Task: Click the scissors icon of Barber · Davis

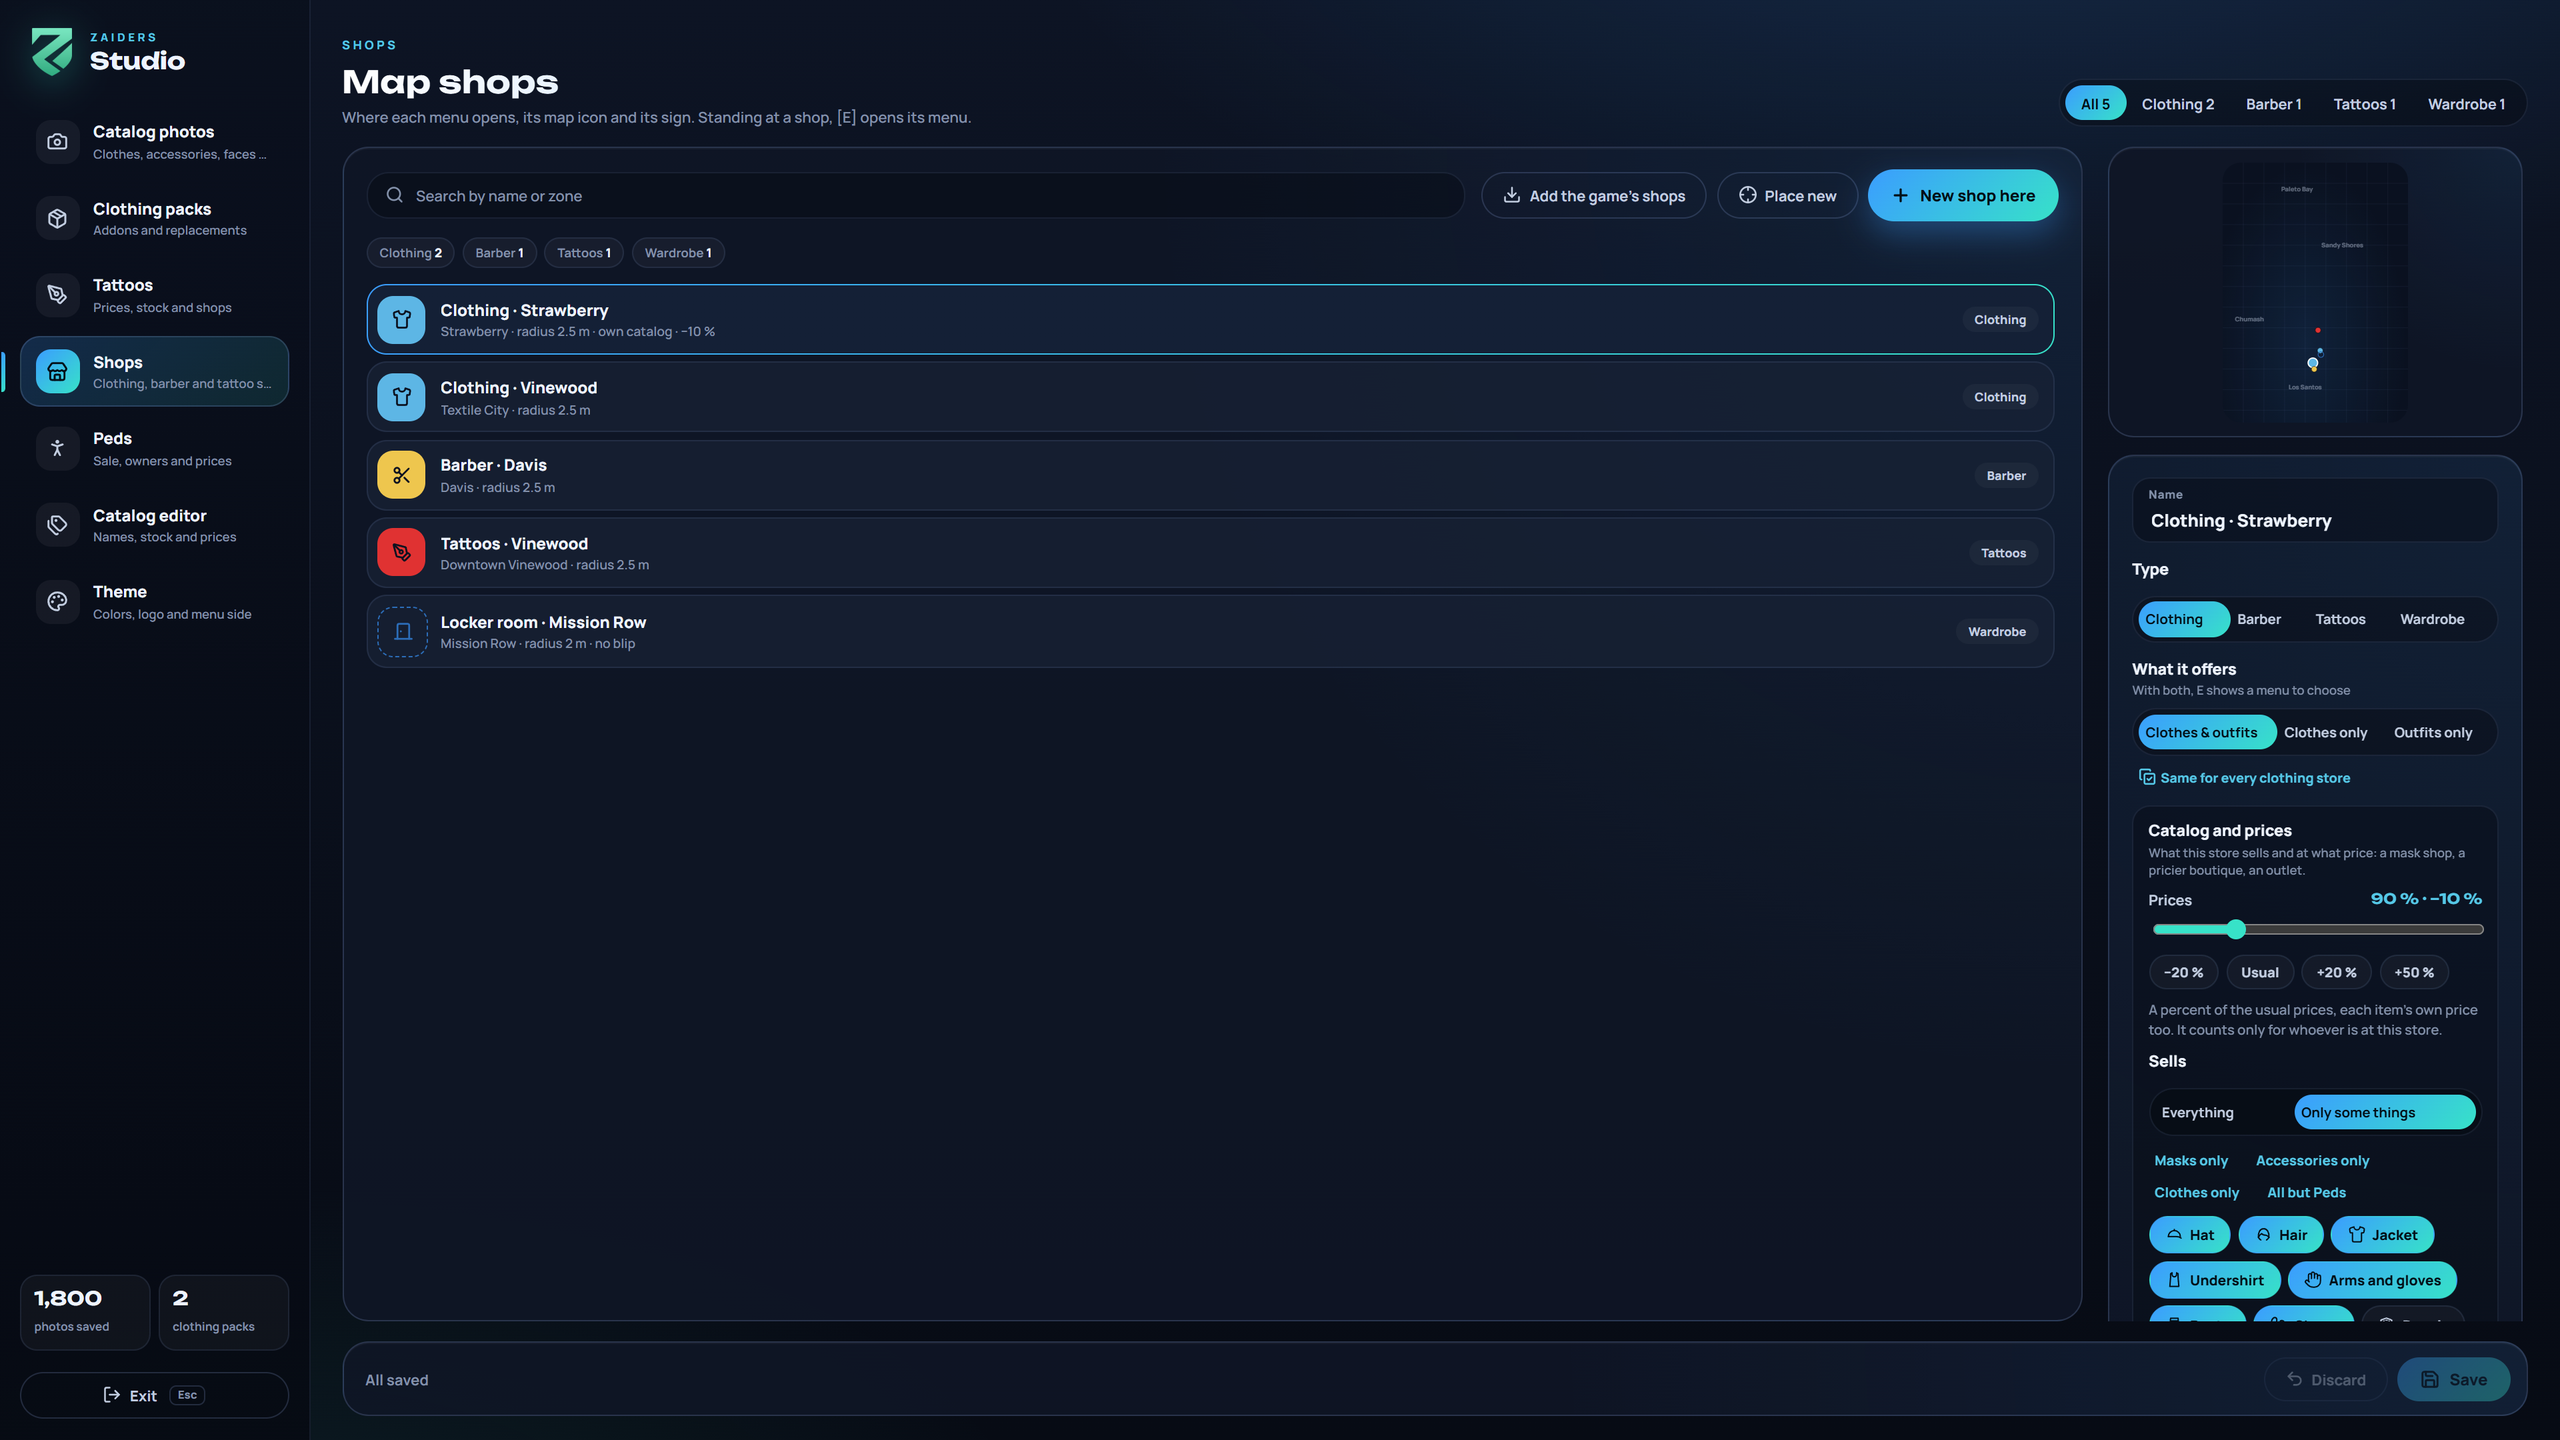Action: coord(401,475)
